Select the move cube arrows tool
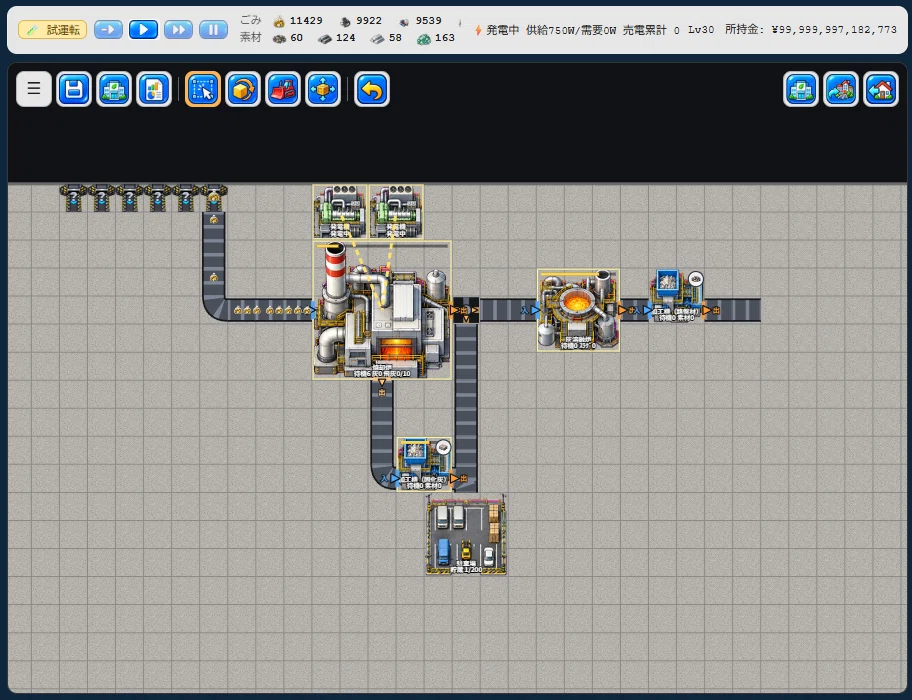 pos(323,89)
